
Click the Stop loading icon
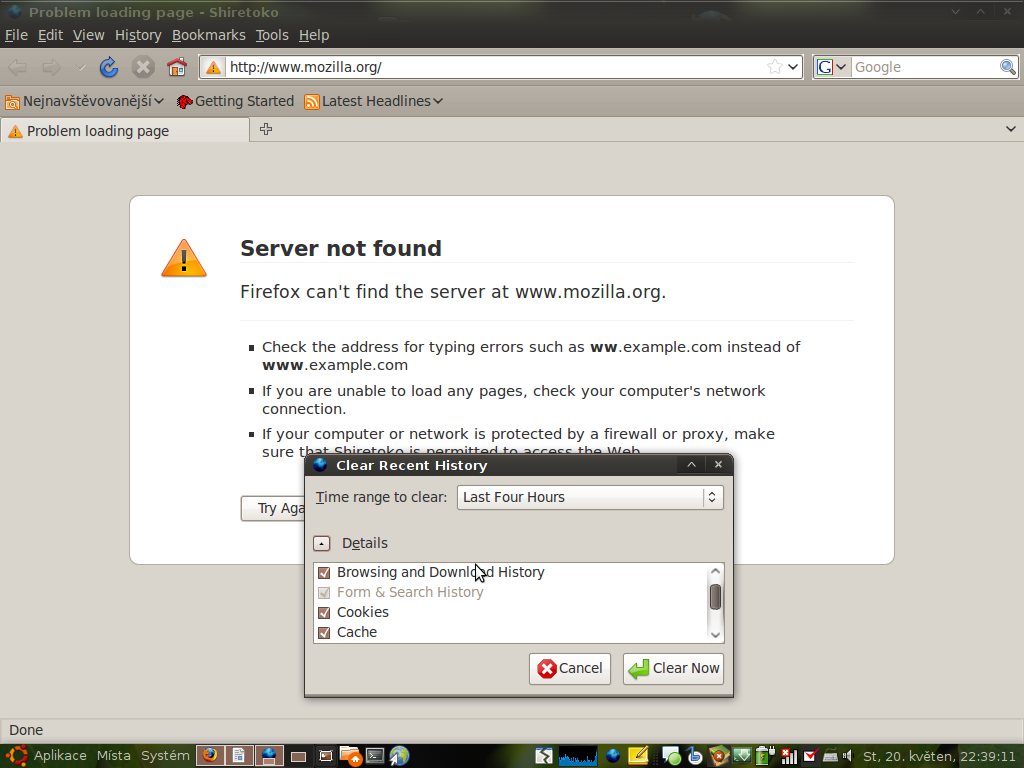click(143, 67)
